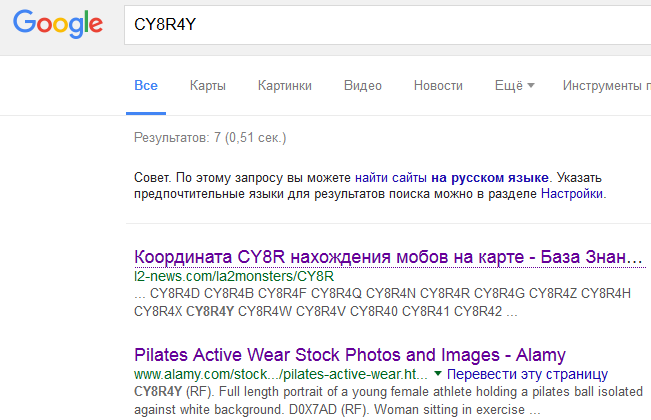The image size is (651, 420).
Task: Switch to the Видео tab
Action: pos(362,85)
